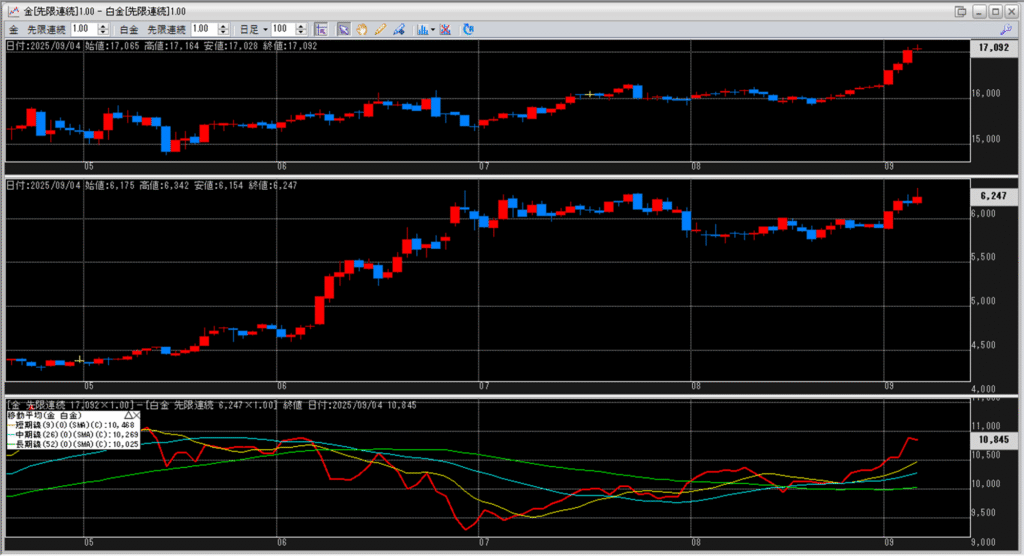
Task: Select the arrow pointer tool
Action: pyautogui.click(x=344, y=30)
